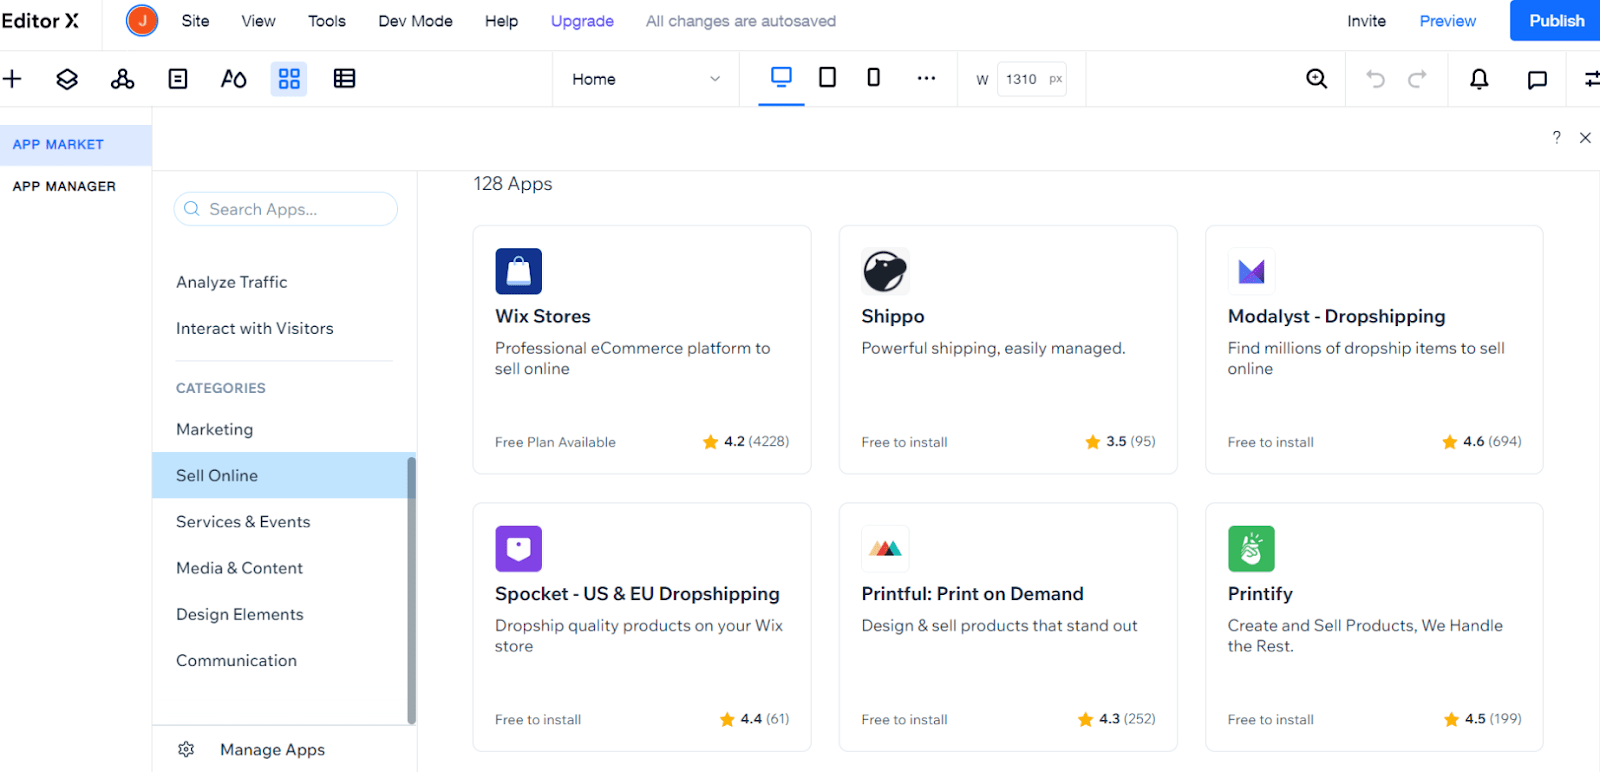Close the App Market panel

(x=1585, y=138)
